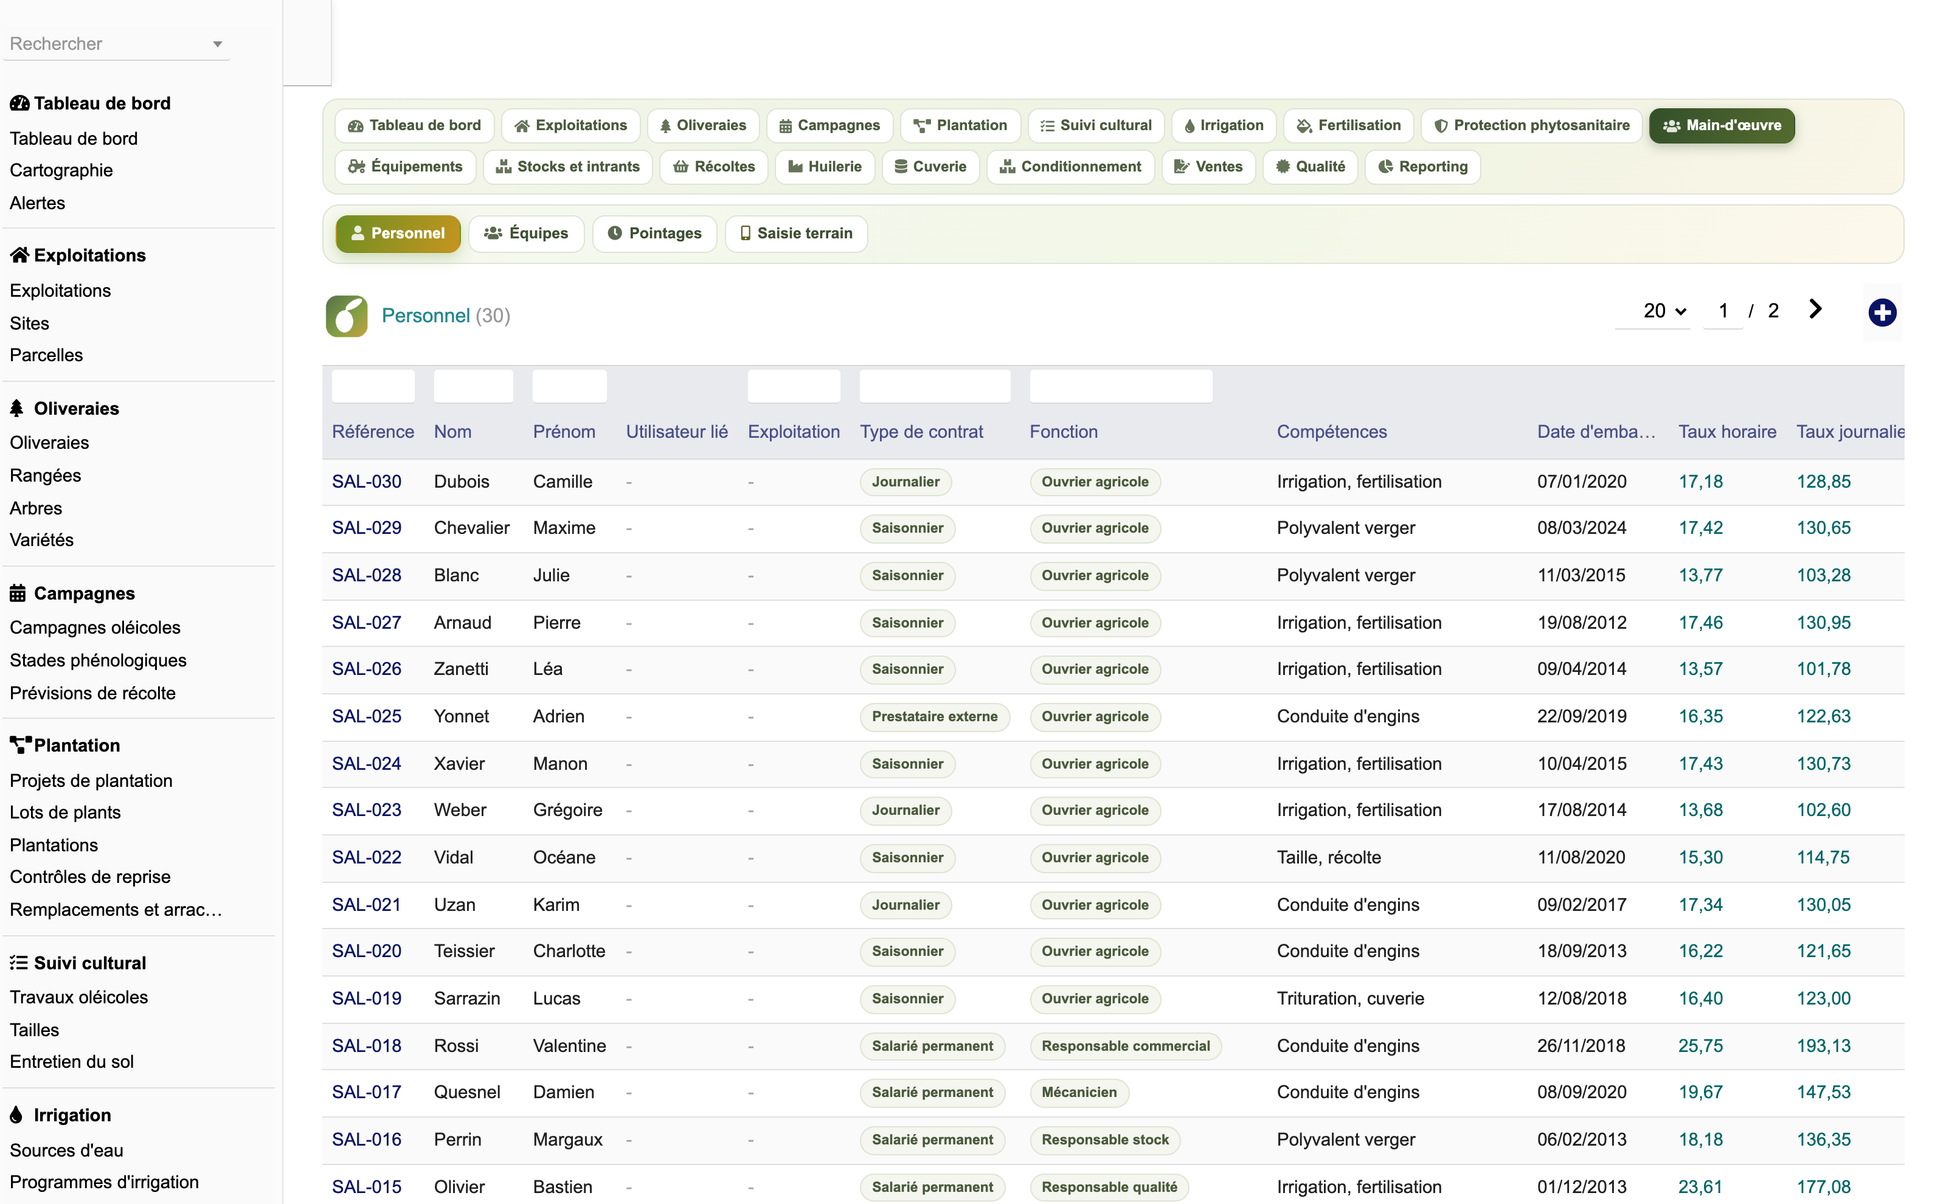Open the Oliveraies module tab
Viewport: 1946px width, 1204px height.
tap(703, 126)
